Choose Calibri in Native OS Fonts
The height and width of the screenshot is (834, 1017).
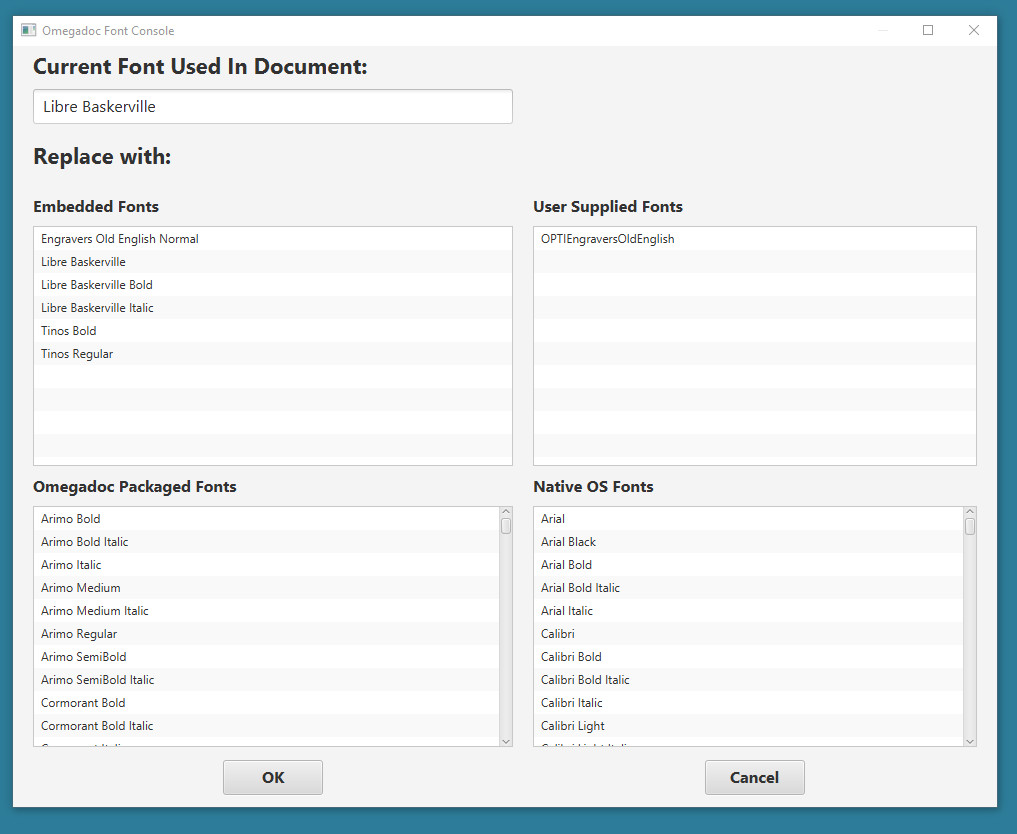click(749, 634)
